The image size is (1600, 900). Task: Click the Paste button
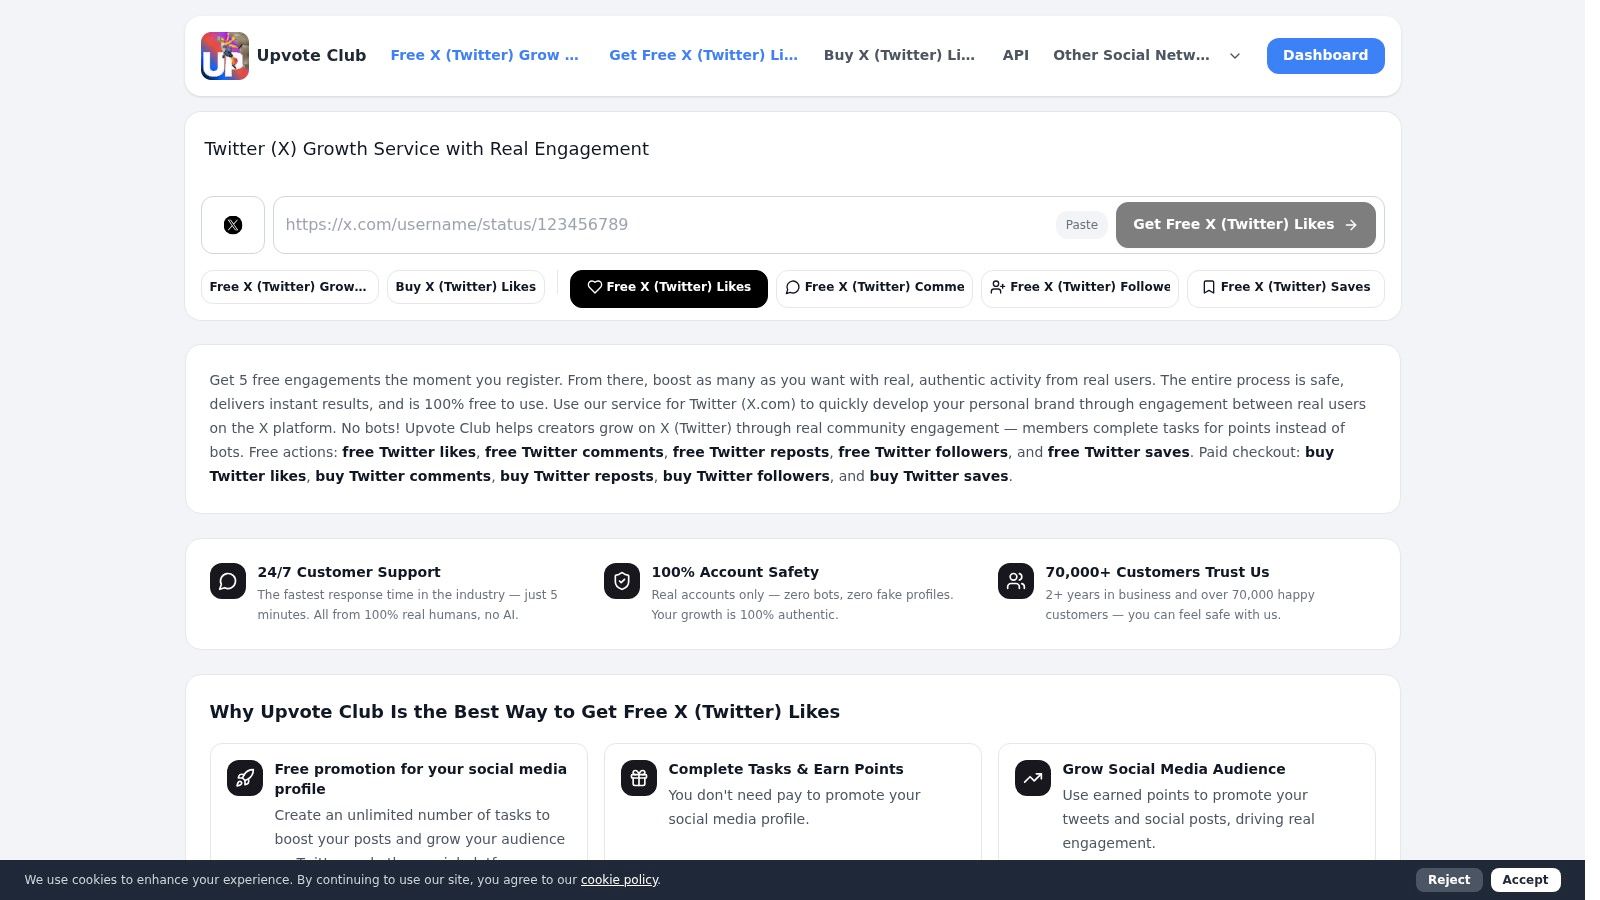point(1082,225)
